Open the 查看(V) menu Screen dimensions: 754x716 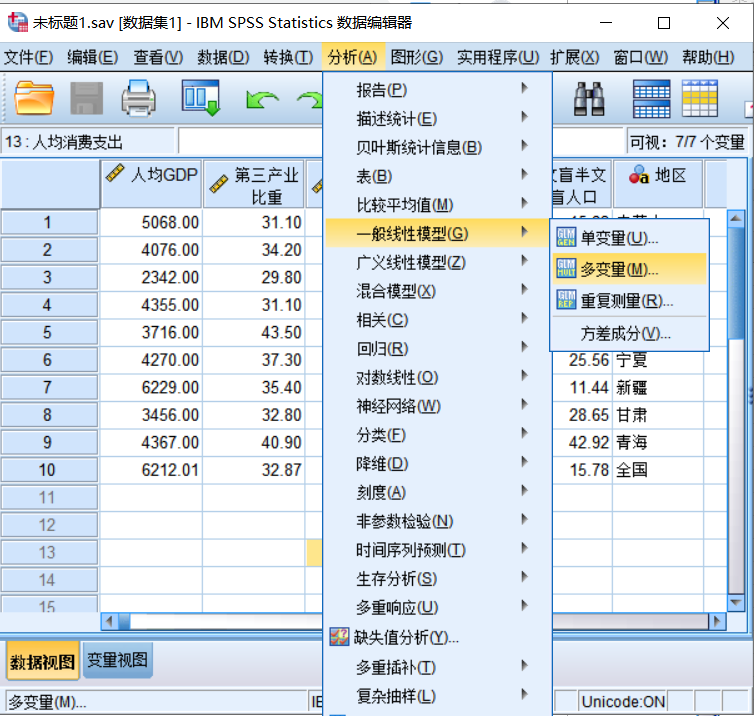[158, 58]
